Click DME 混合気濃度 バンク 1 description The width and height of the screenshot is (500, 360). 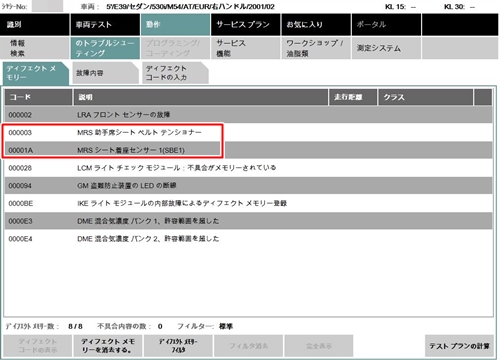[148, 221]
